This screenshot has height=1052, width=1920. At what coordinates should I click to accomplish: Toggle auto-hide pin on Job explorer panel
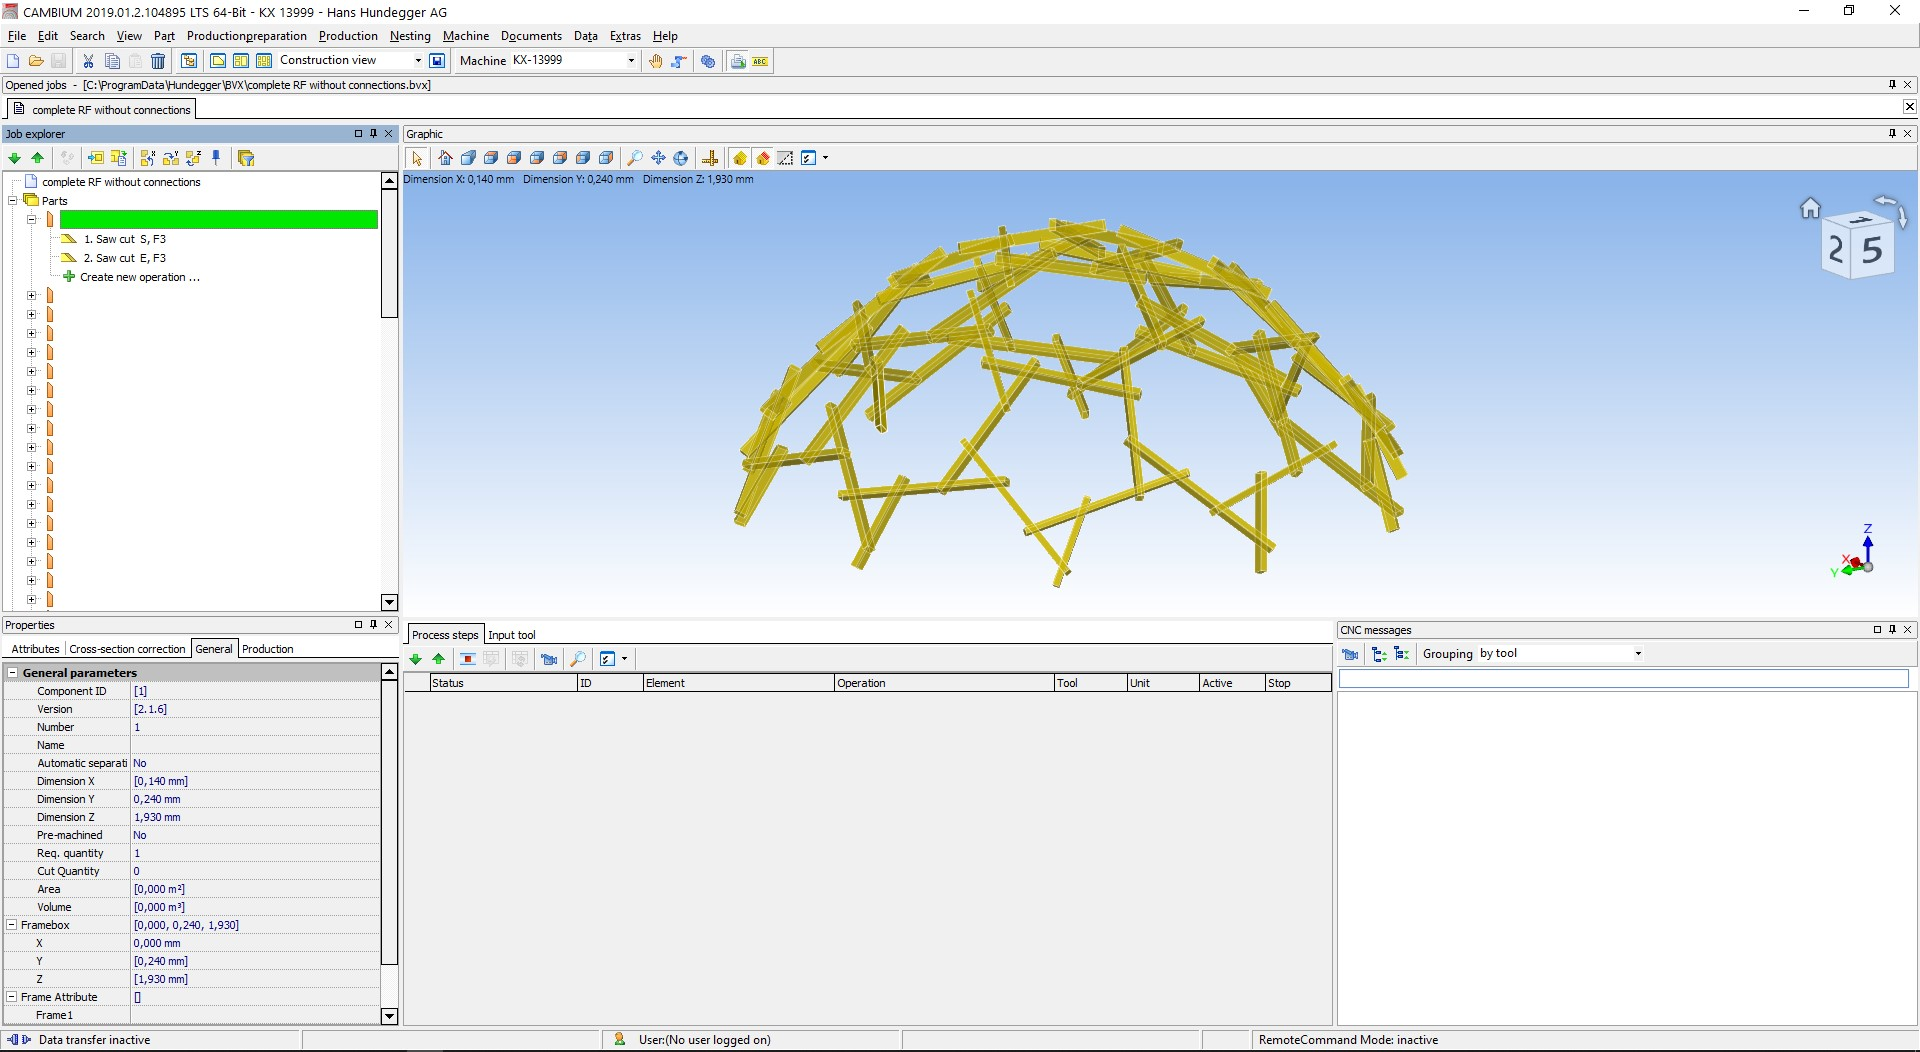pyautogui.click(x=374, y=134)
